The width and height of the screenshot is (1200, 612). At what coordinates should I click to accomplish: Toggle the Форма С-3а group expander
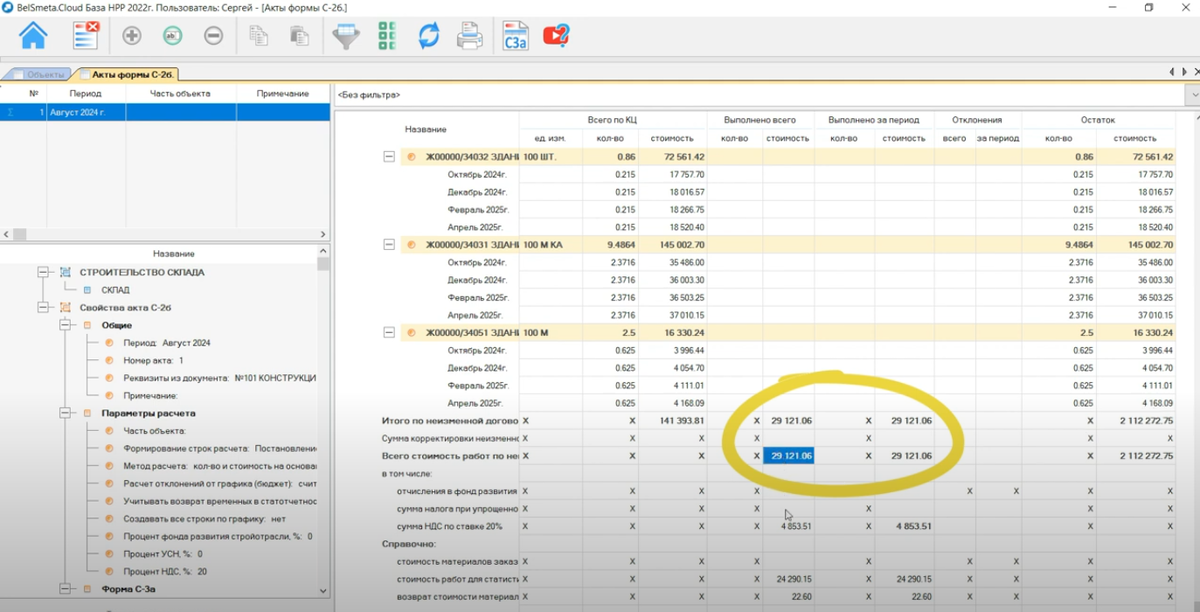pos(65,589)
